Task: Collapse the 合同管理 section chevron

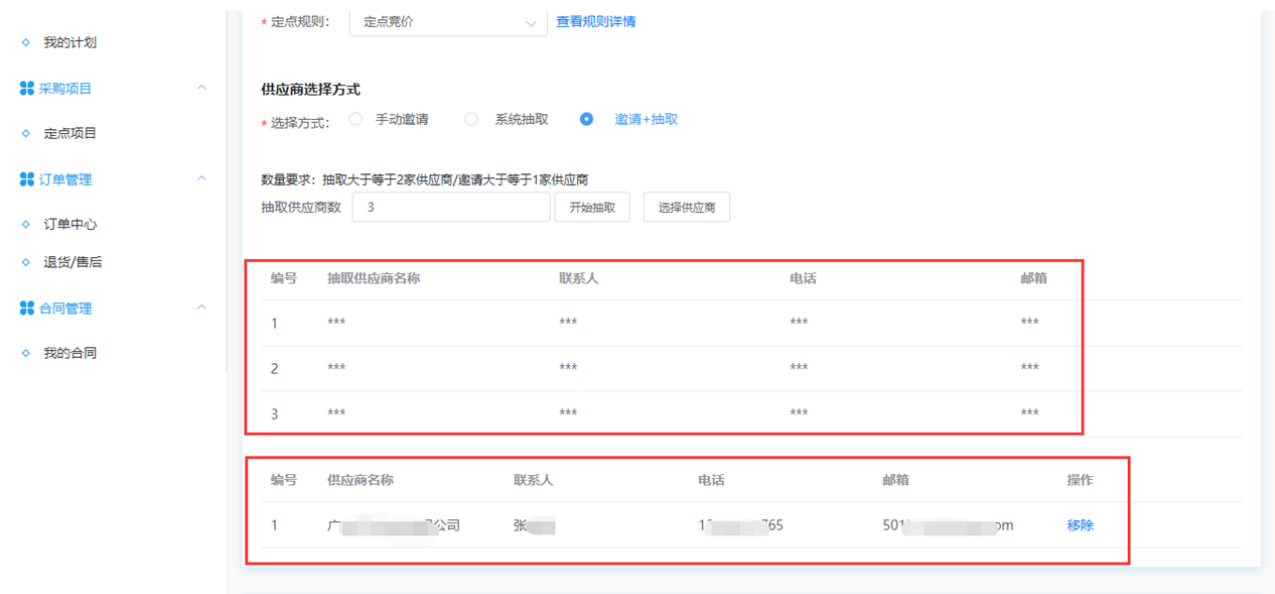Action: tap(202, 308)
